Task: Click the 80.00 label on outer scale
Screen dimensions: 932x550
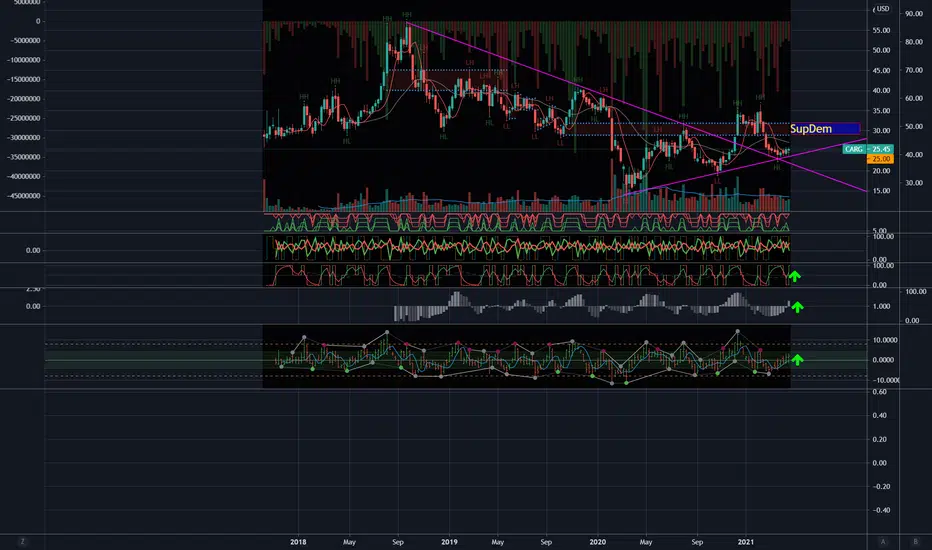Action: pos(914,42)
